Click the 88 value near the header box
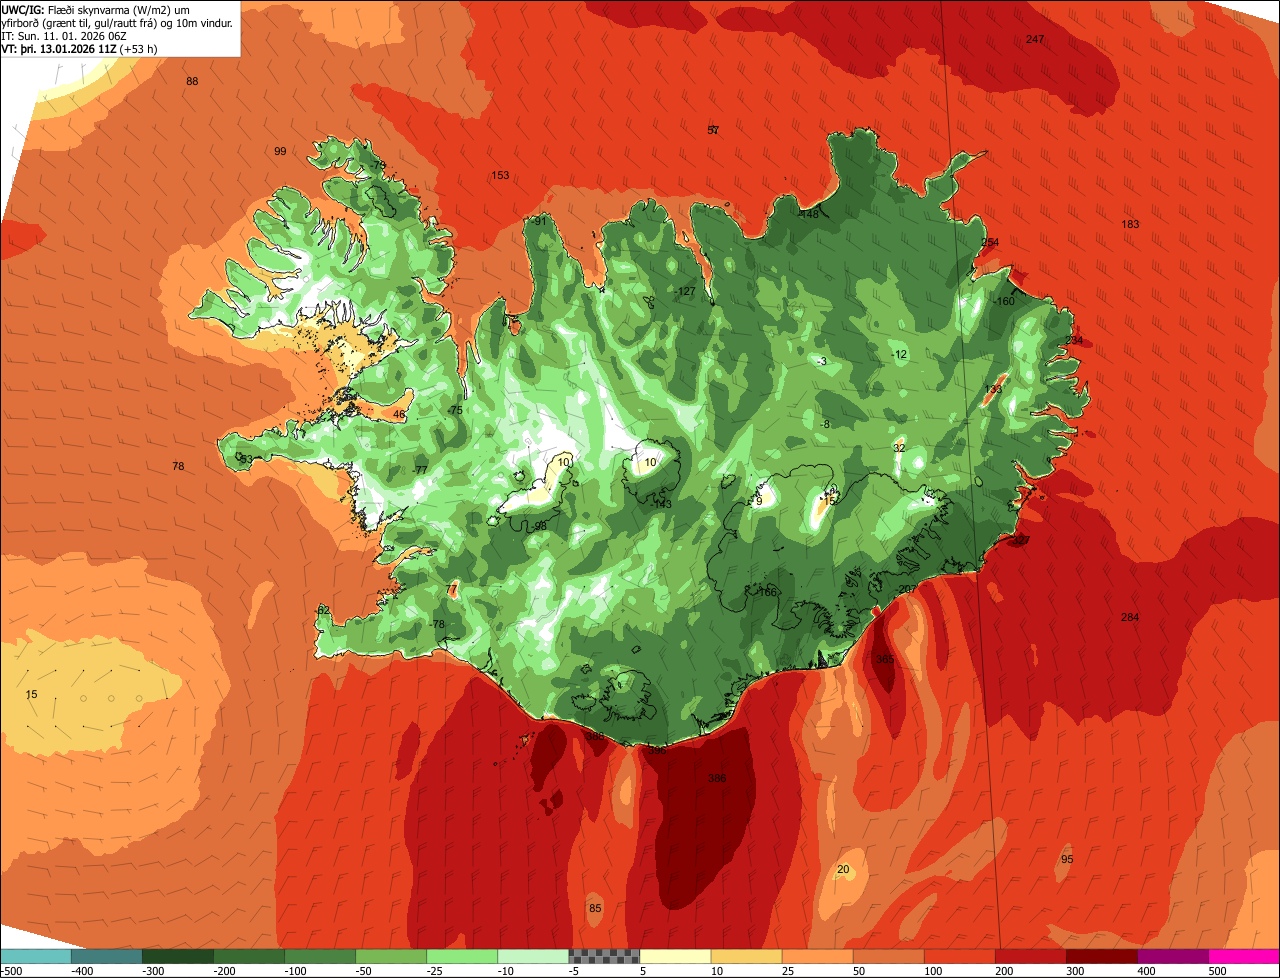This screenshot has width=1280, height=978. [x=192, y=81]
